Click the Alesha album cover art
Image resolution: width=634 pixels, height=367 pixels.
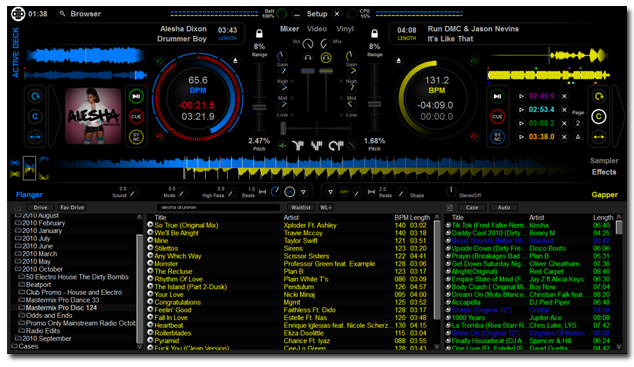tap(93, 116)
